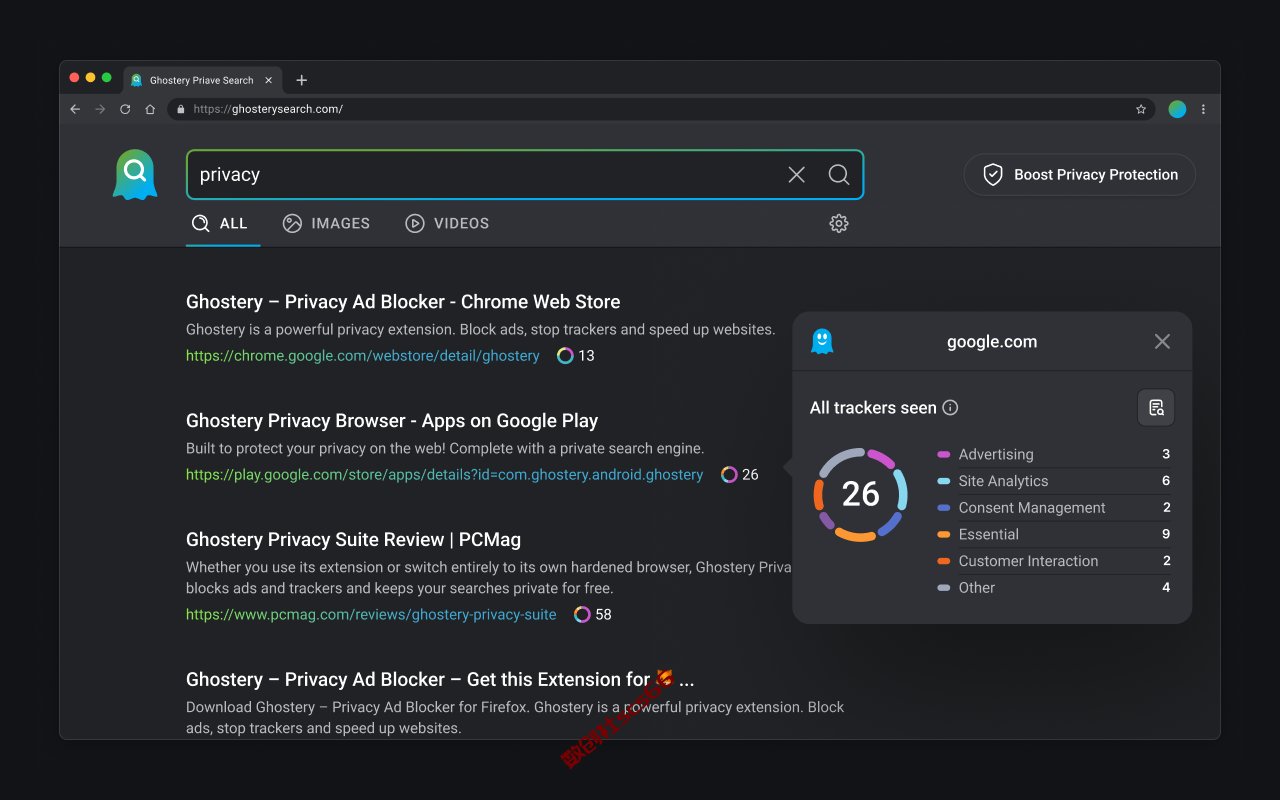Click the macOS yellow minimize button
The width and height of the screenshot is (1280, 800).
[90, 77]
